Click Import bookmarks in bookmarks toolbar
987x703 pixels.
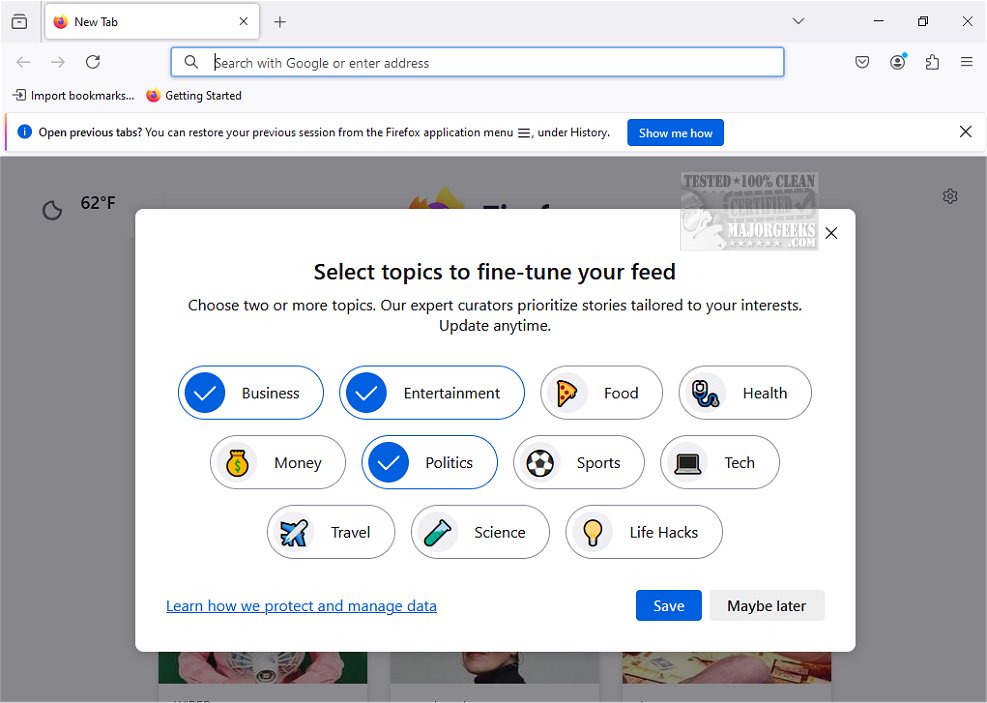click(x=74, y=96)
